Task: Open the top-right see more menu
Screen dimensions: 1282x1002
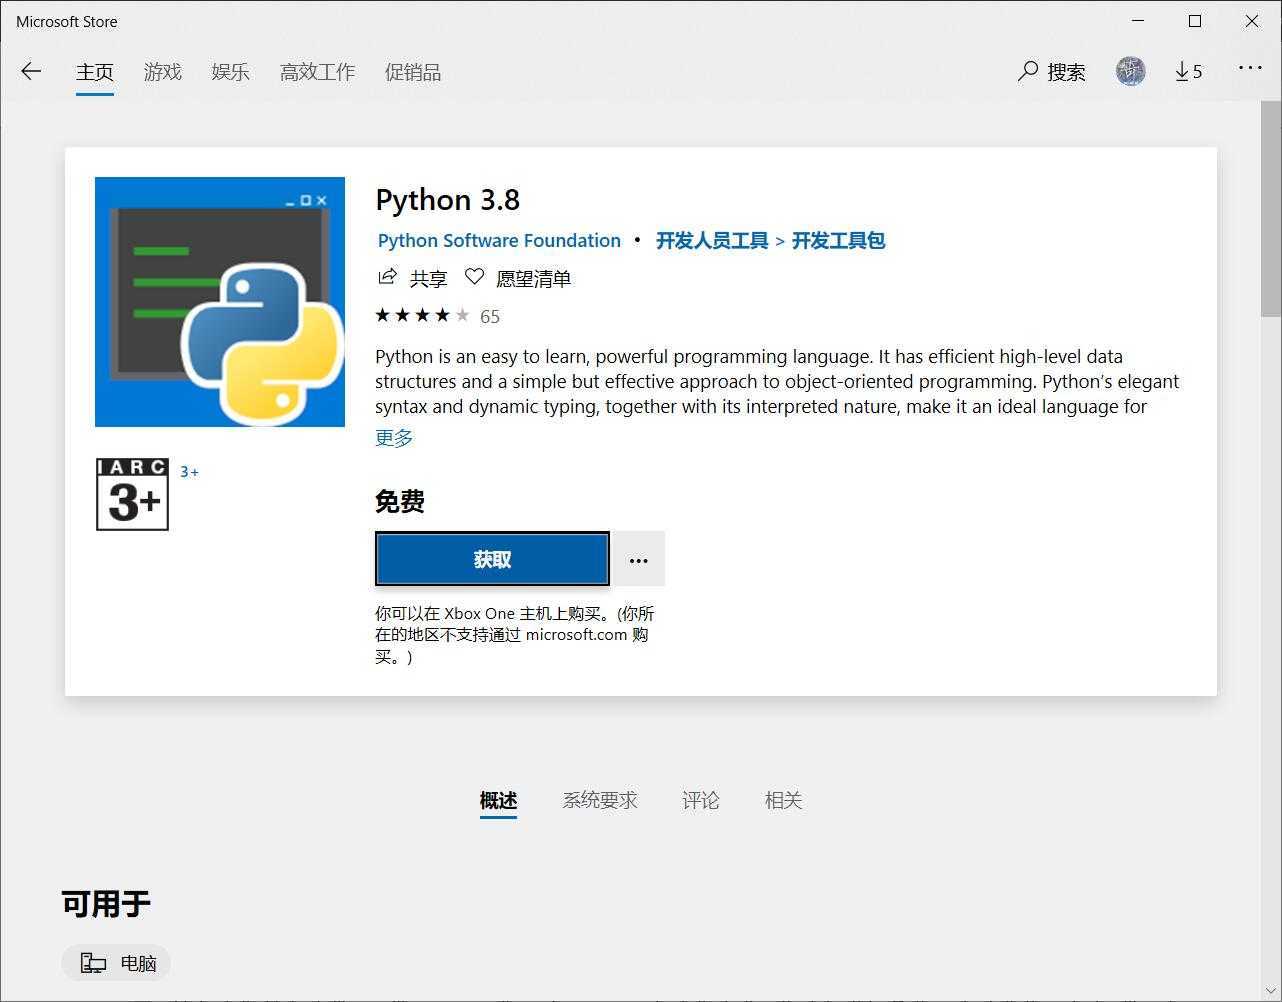Action: (x=1250, y=68)
